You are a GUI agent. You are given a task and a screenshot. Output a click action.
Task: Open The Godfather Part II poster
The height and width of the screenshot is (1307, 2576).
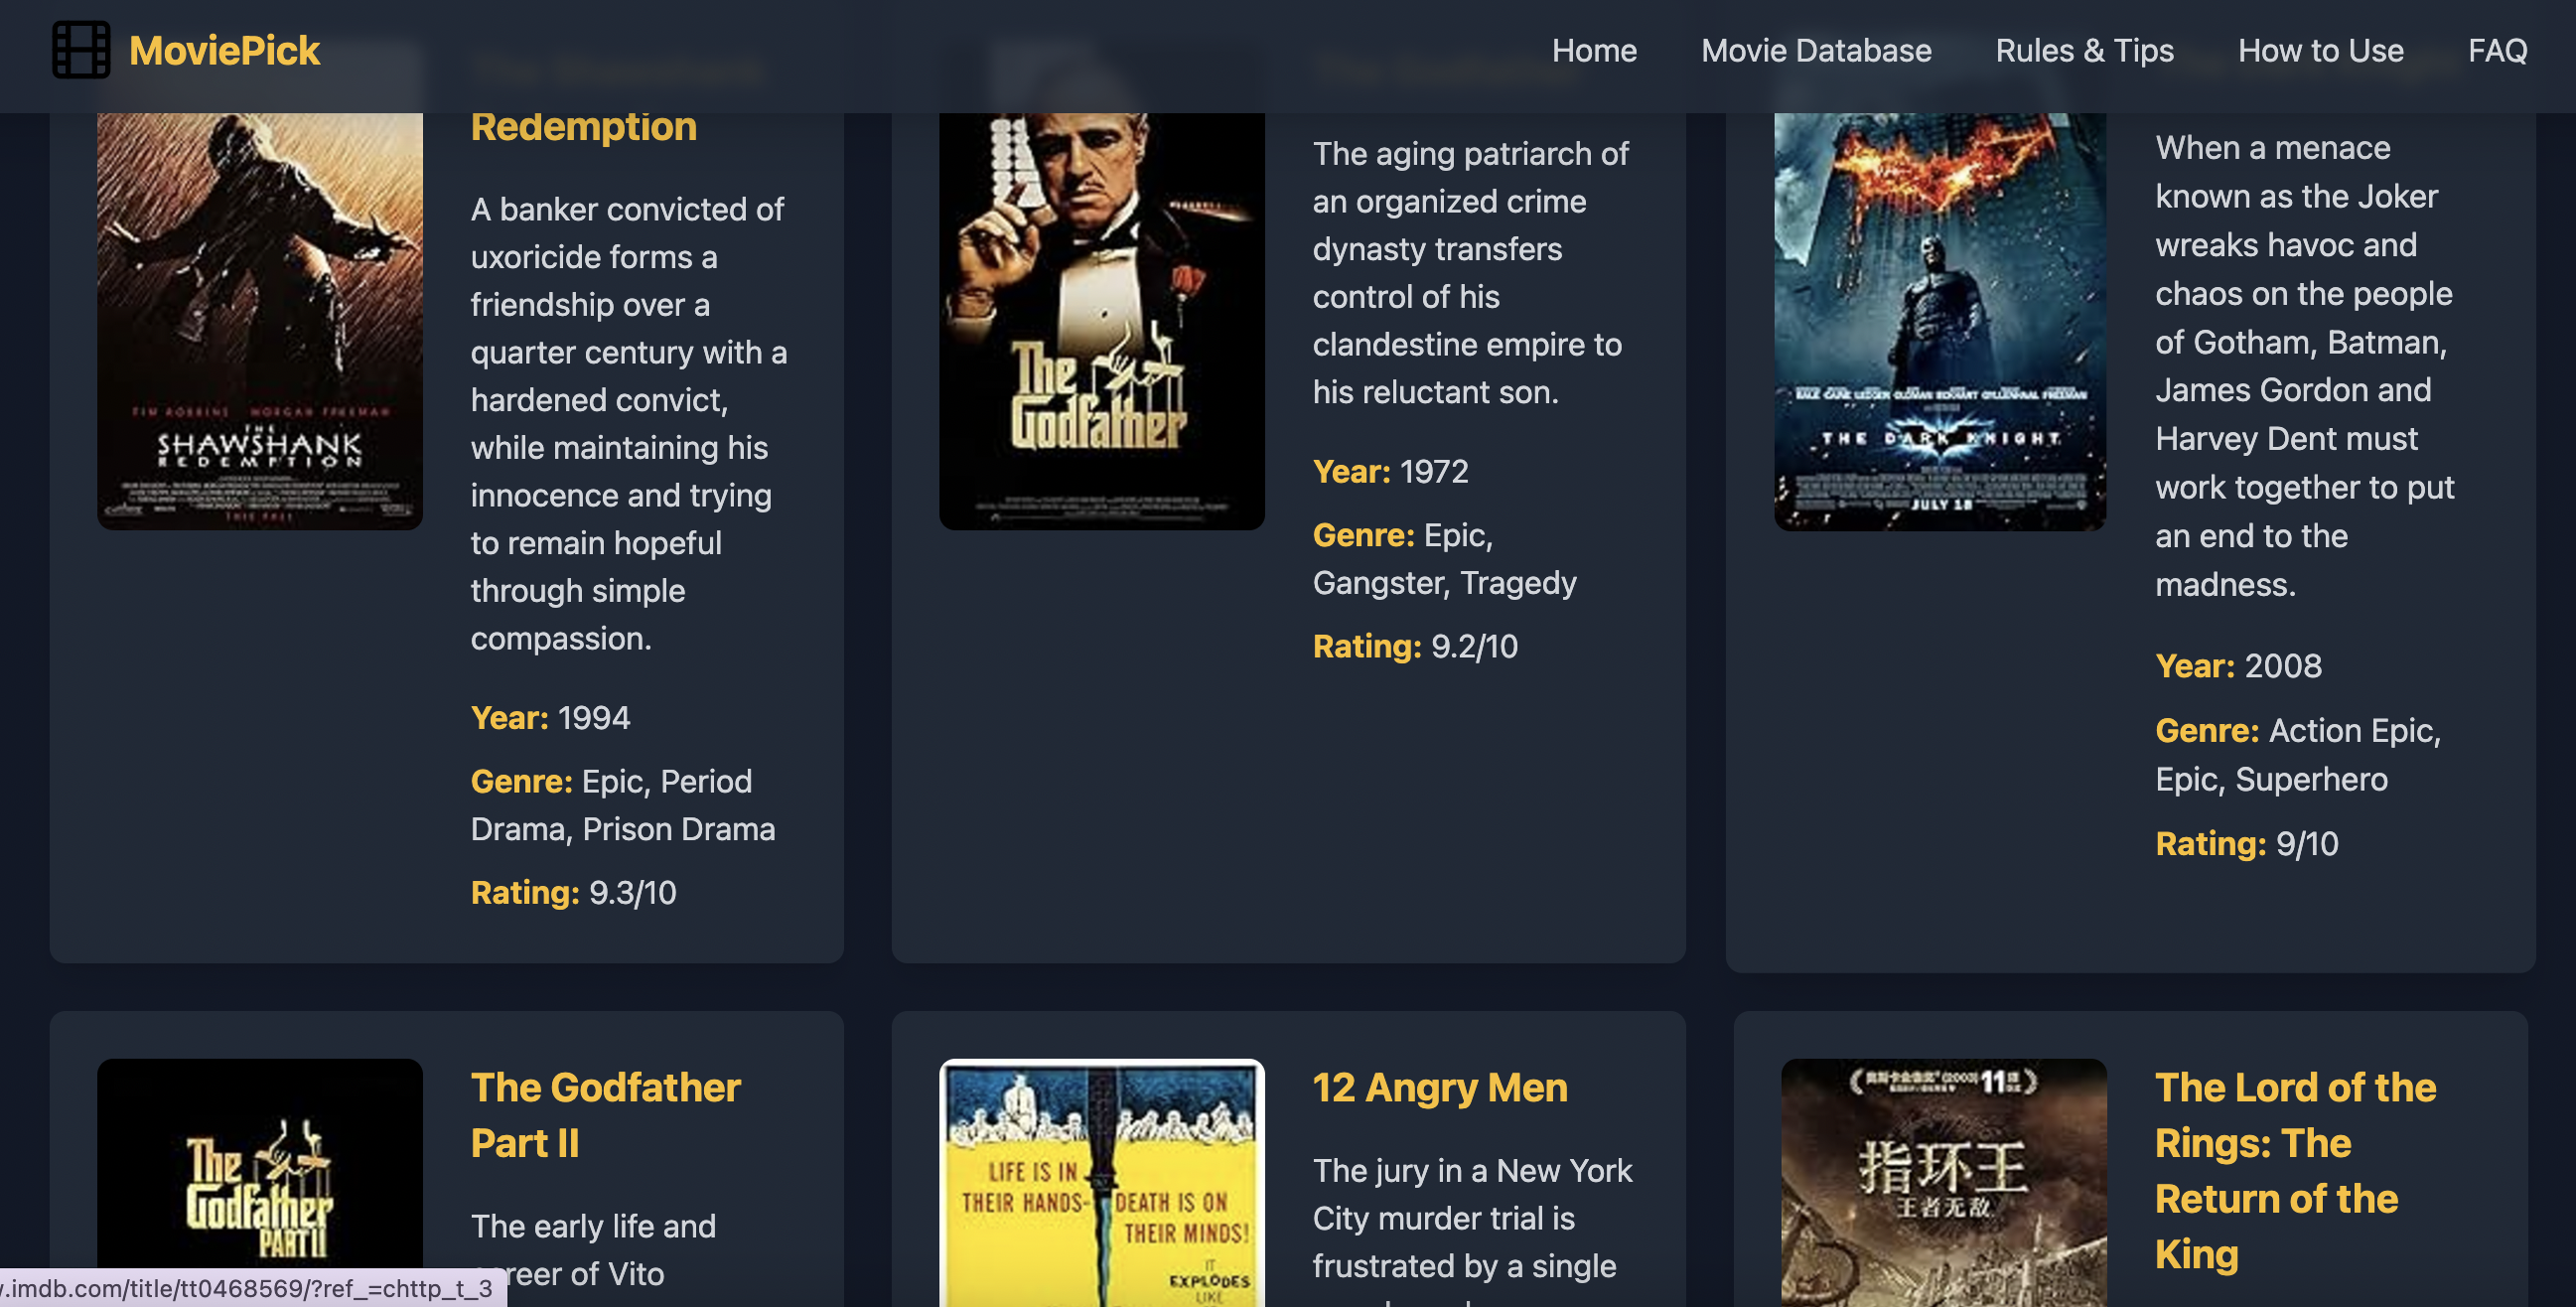[x=260, y=1180]
